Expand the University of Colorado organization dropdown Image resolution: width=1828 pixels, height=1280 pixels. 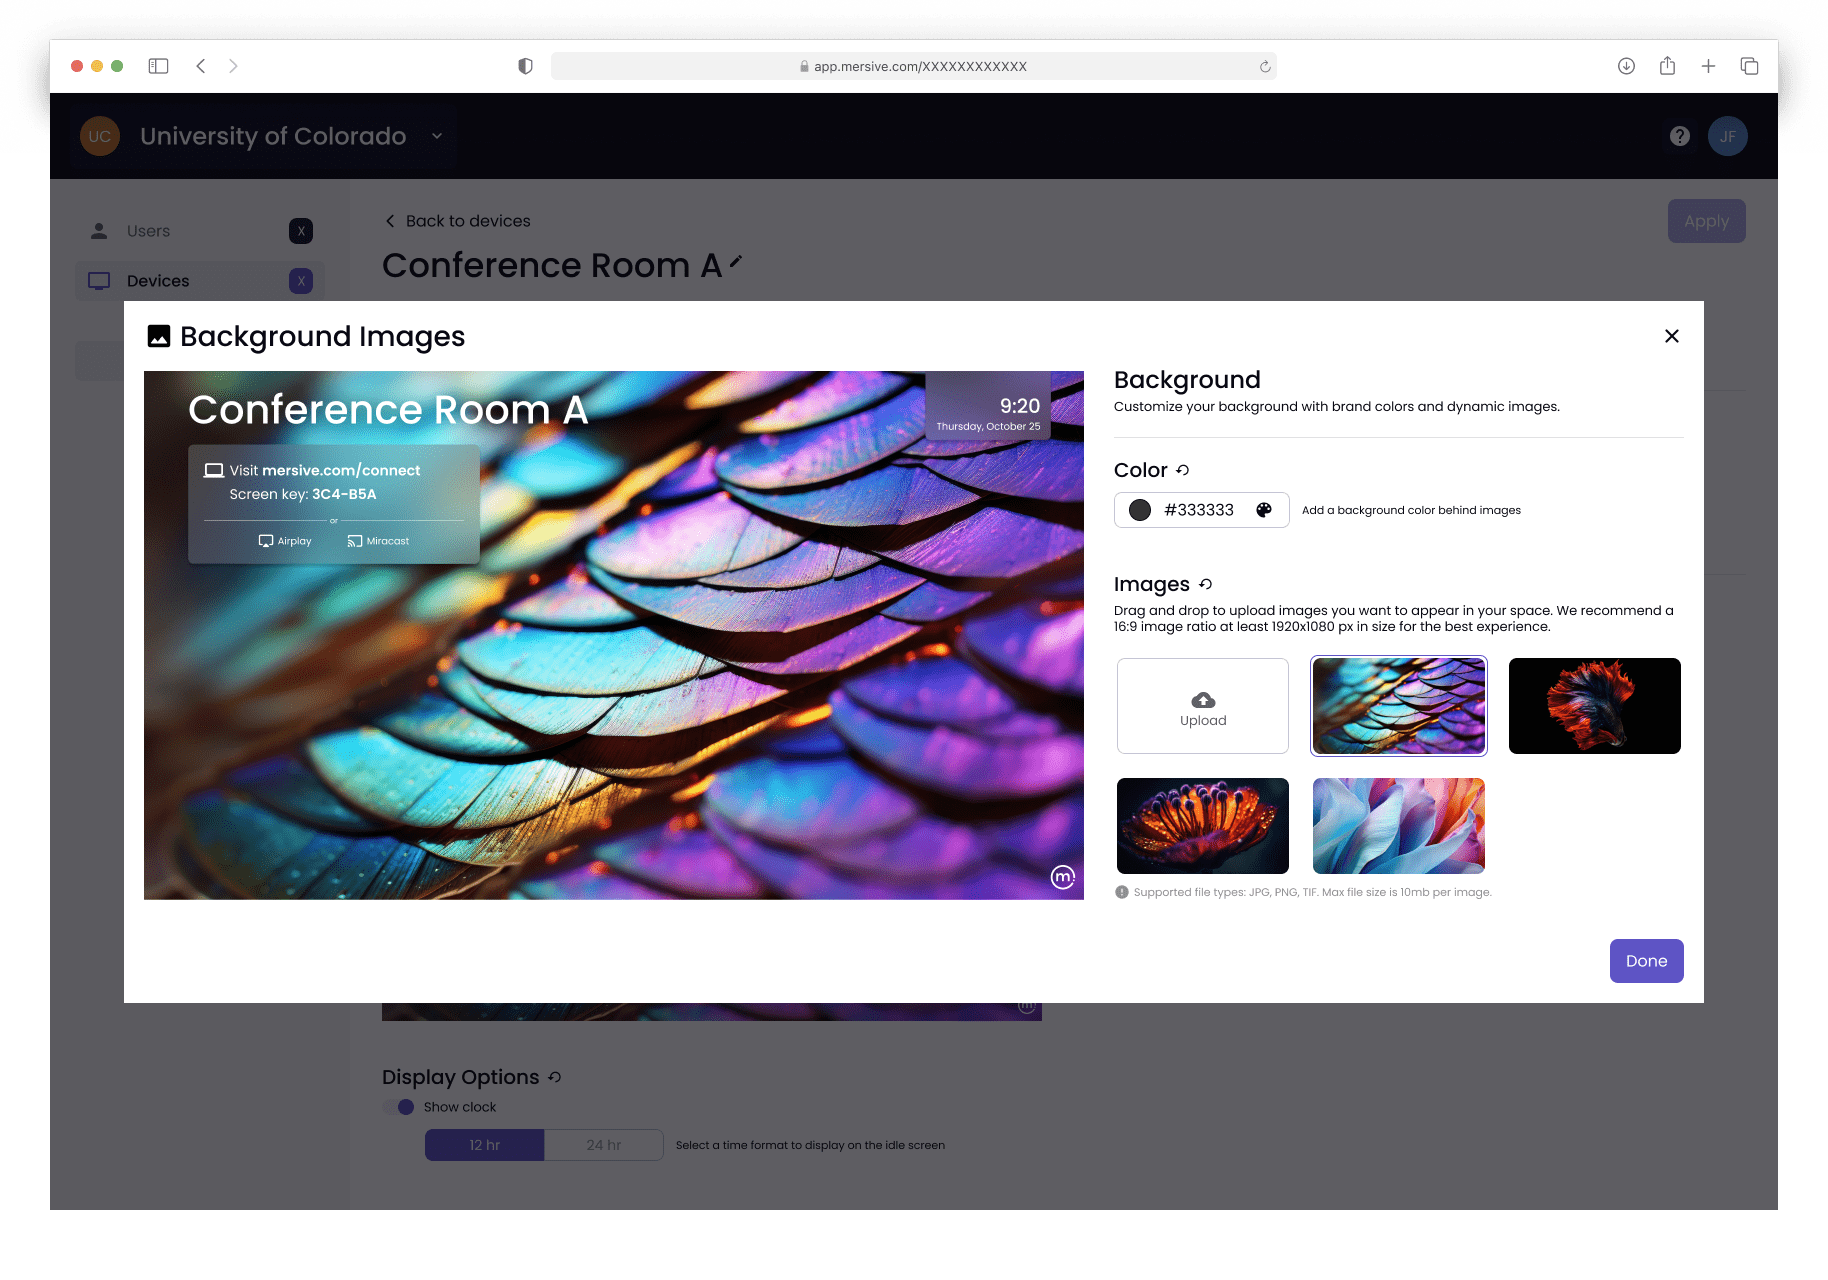(x=435, y=136)
